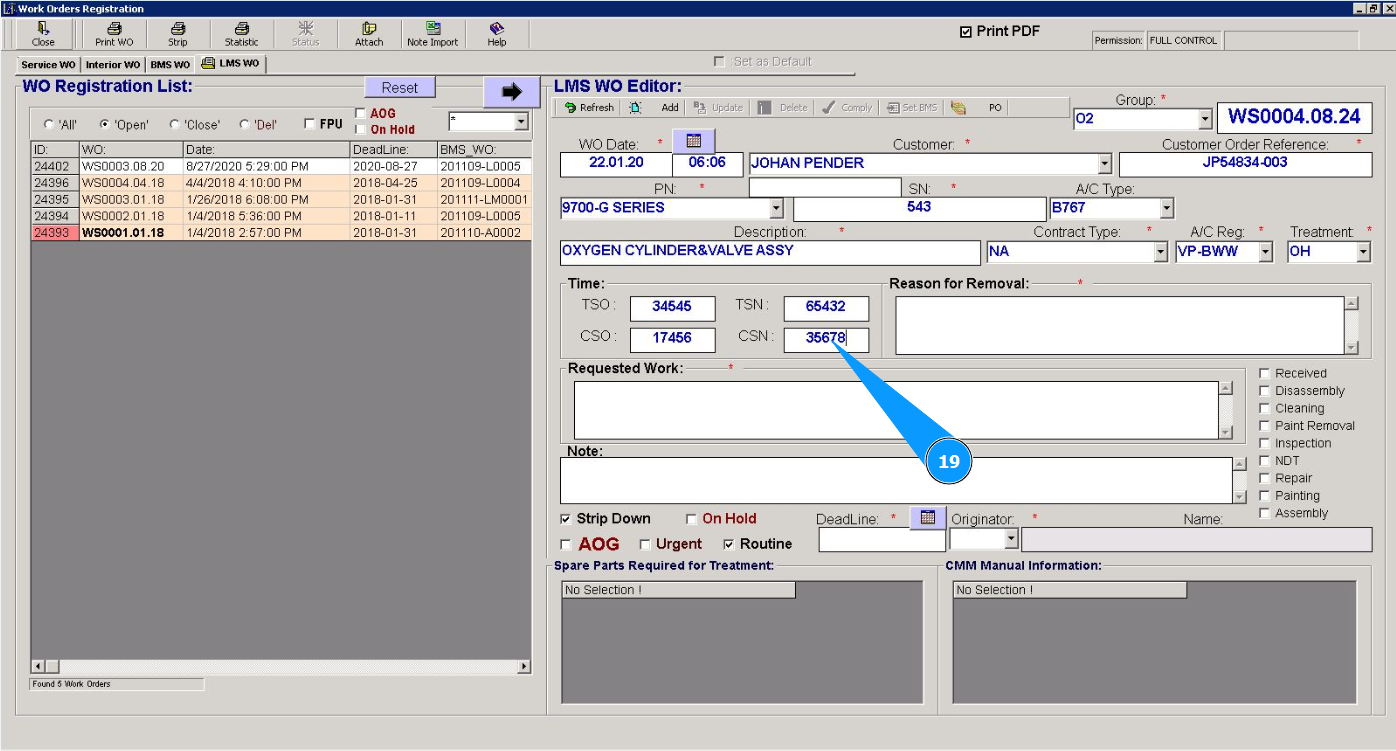The width and height of the screenshot is (1396, 751).
Task: Switch to the BMS WO tab
Action: tap(170, 65)
